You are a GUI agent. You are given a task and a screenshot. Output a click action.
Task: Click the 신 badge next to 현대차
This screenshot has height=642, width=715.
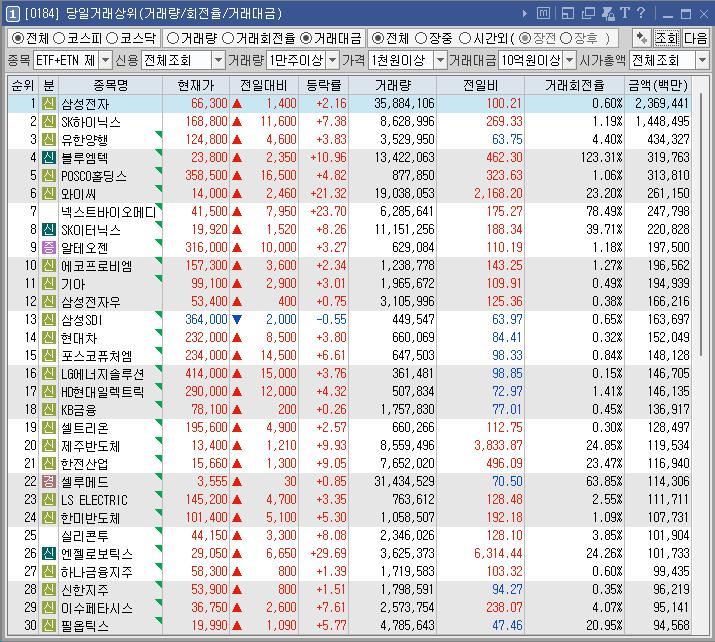coord(49,337)
